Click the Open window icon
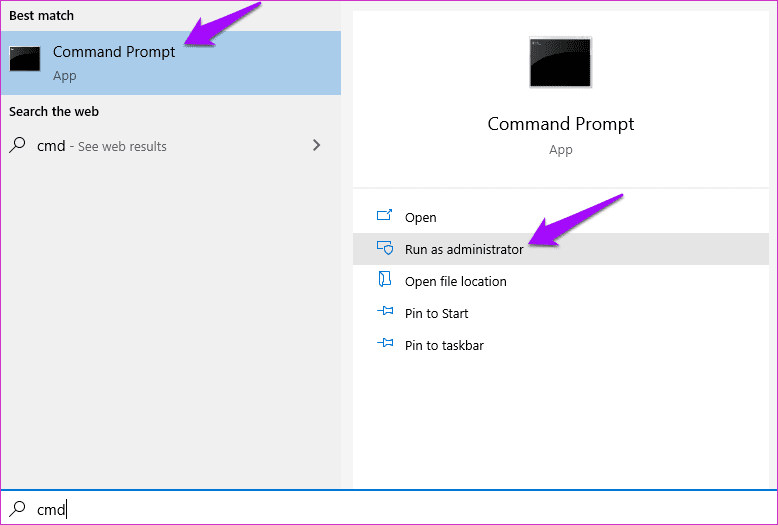Viewport: 778px width, 525px height. coord(385,215)
